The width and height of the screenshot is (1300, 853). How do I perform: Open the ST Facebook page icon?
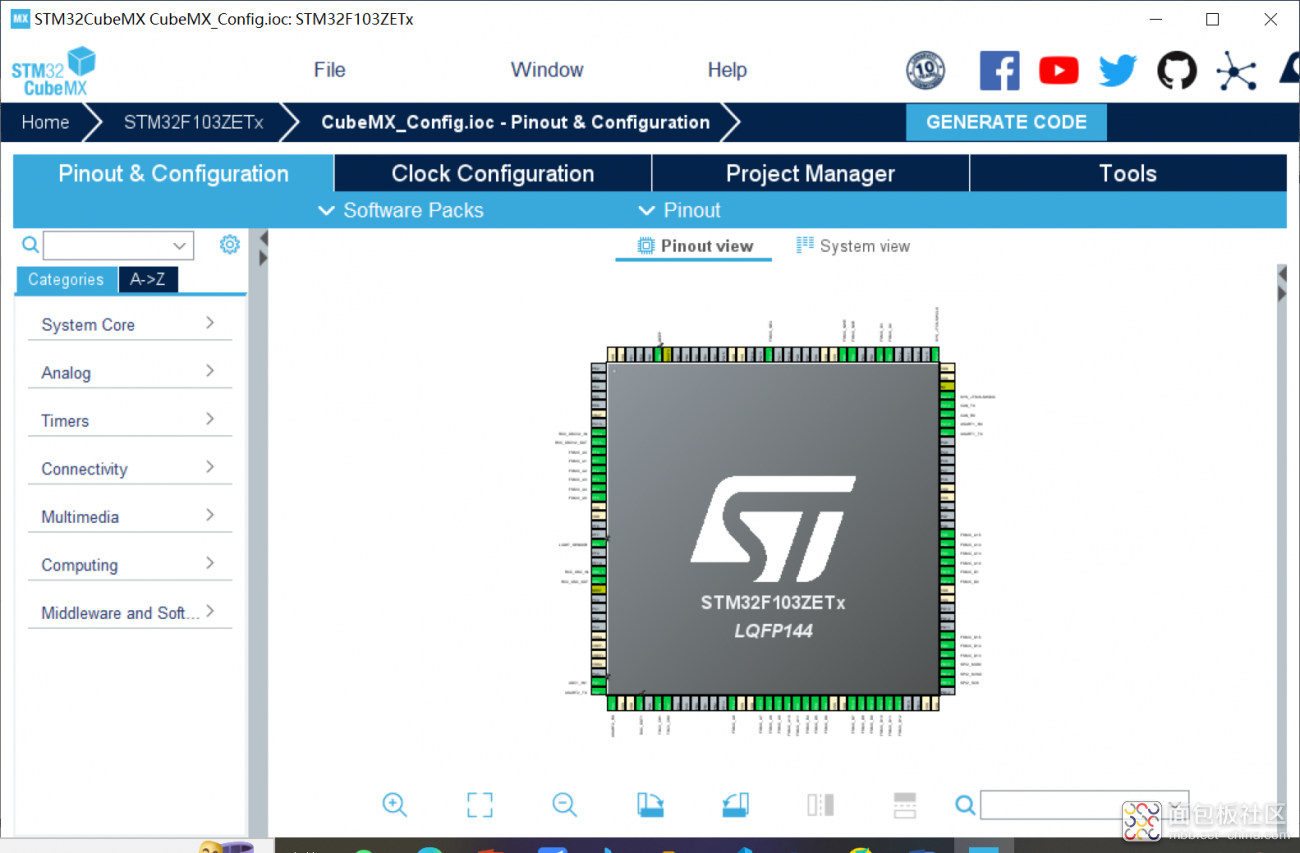click(x=999, y=71)
